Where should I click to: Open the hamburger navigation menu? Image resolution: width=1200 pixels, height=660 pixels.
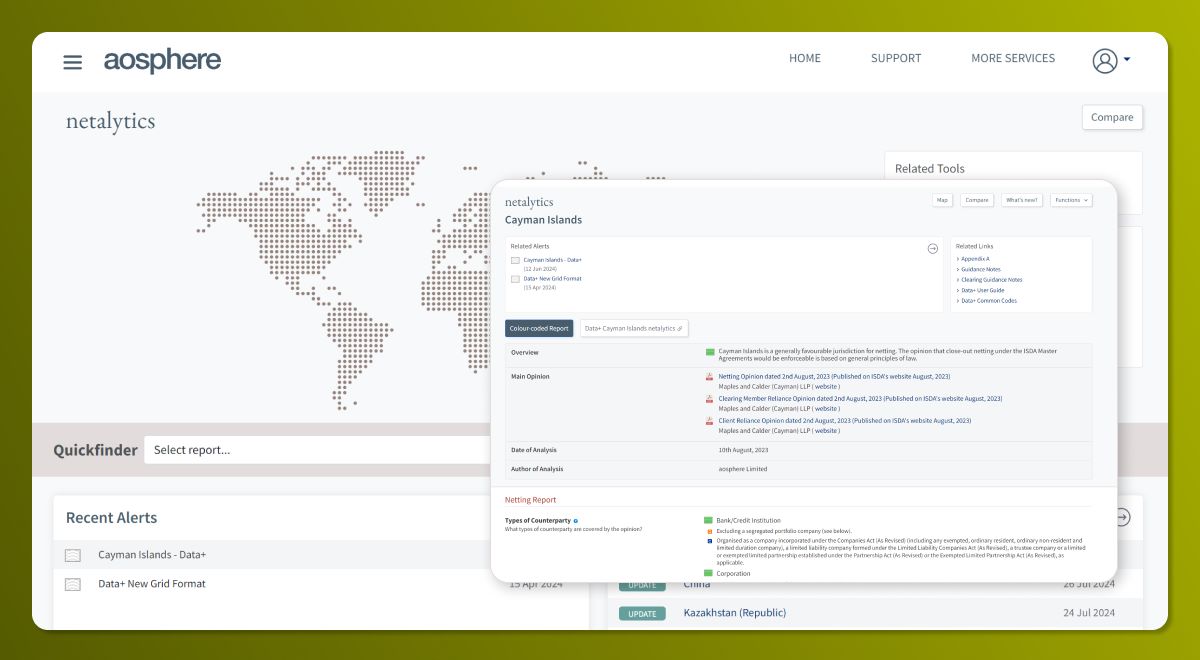tap(72, 62)
